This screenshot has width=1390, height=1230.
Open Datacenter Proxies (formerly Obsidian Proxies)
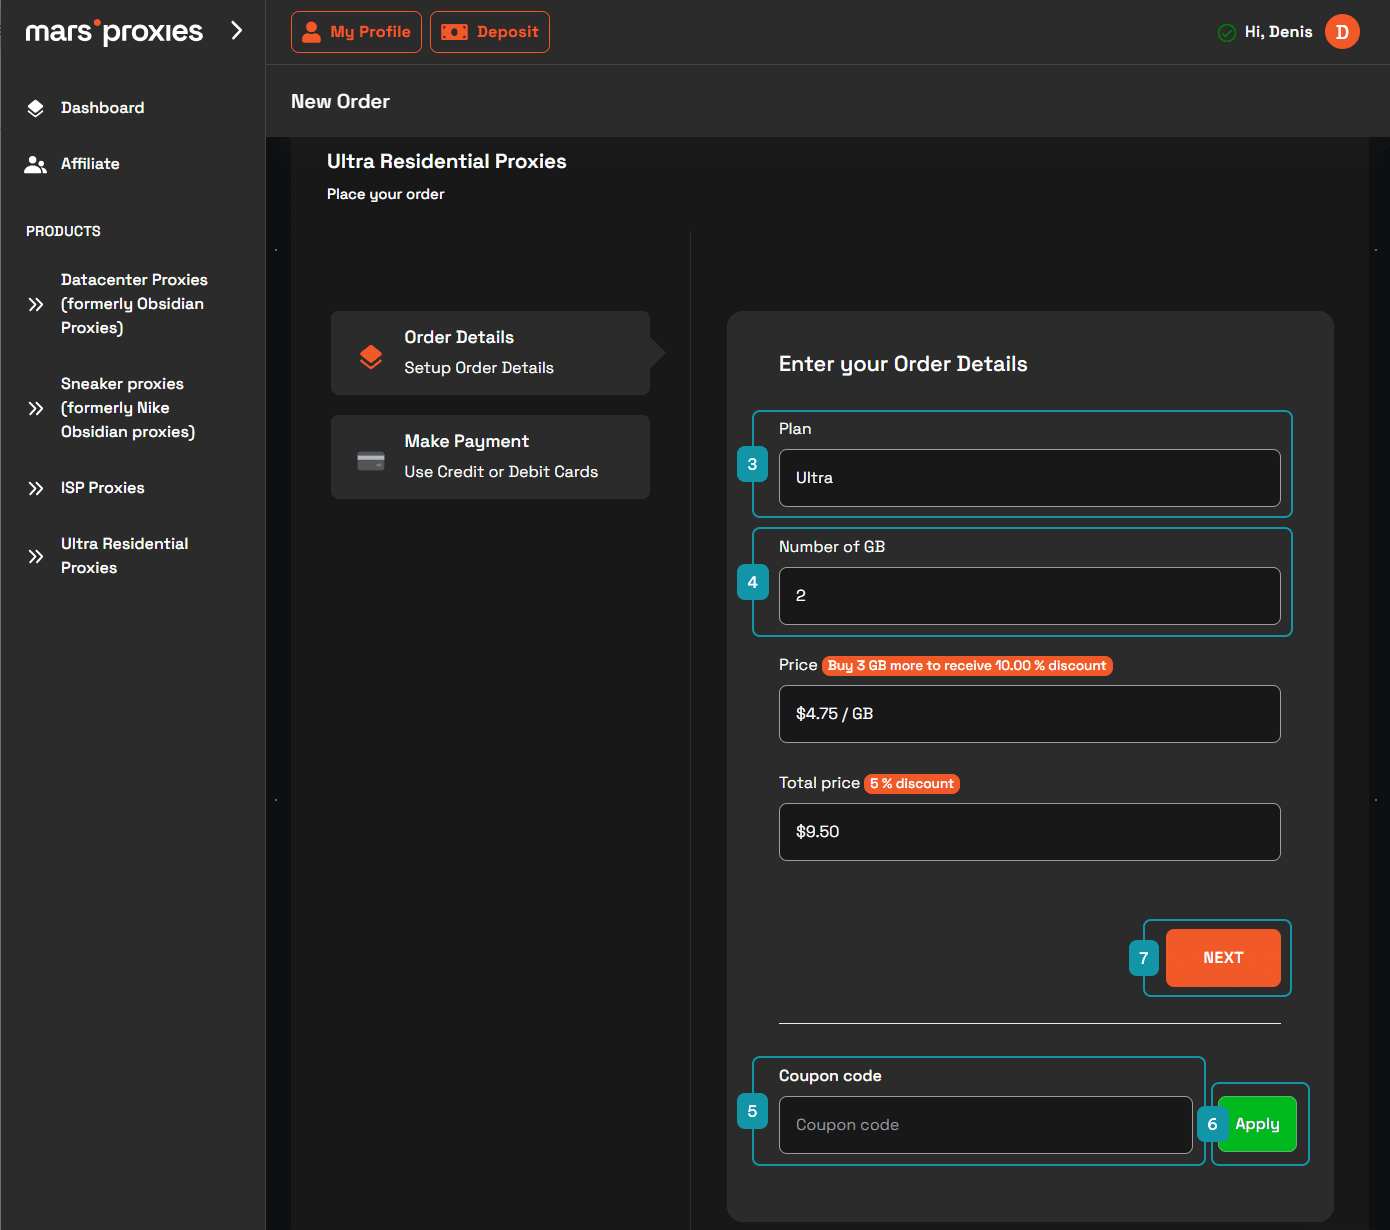[x=134, y=304]
